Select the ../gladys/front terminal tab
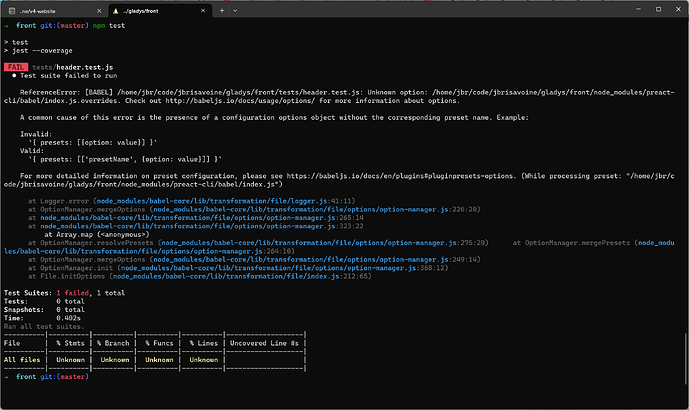689x410 pixels. click(160, 11)
